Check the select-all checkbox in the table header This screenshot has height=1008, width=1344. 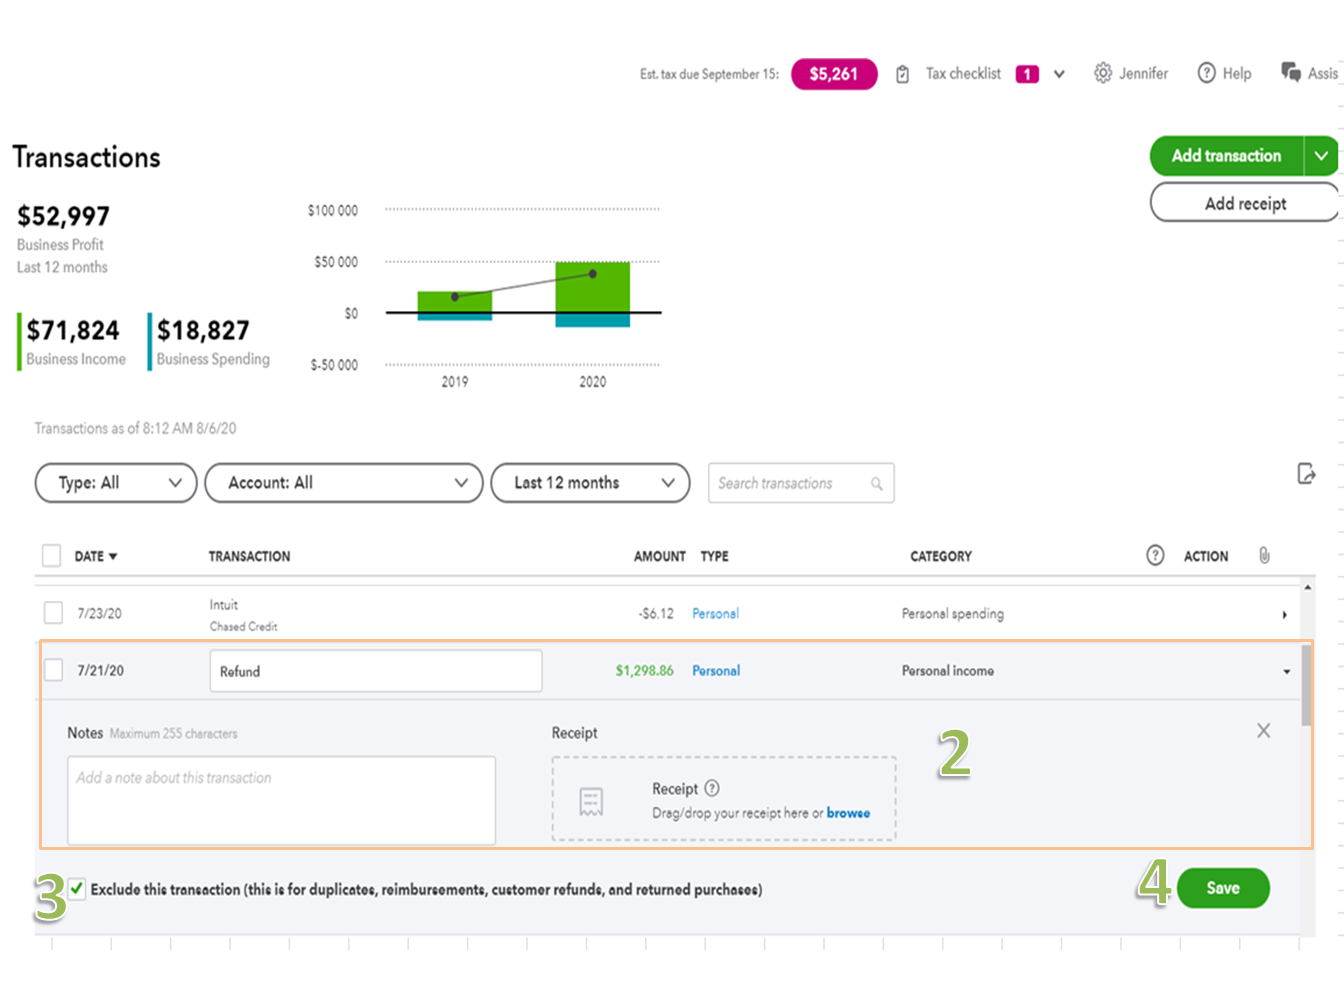click(51, 555)
